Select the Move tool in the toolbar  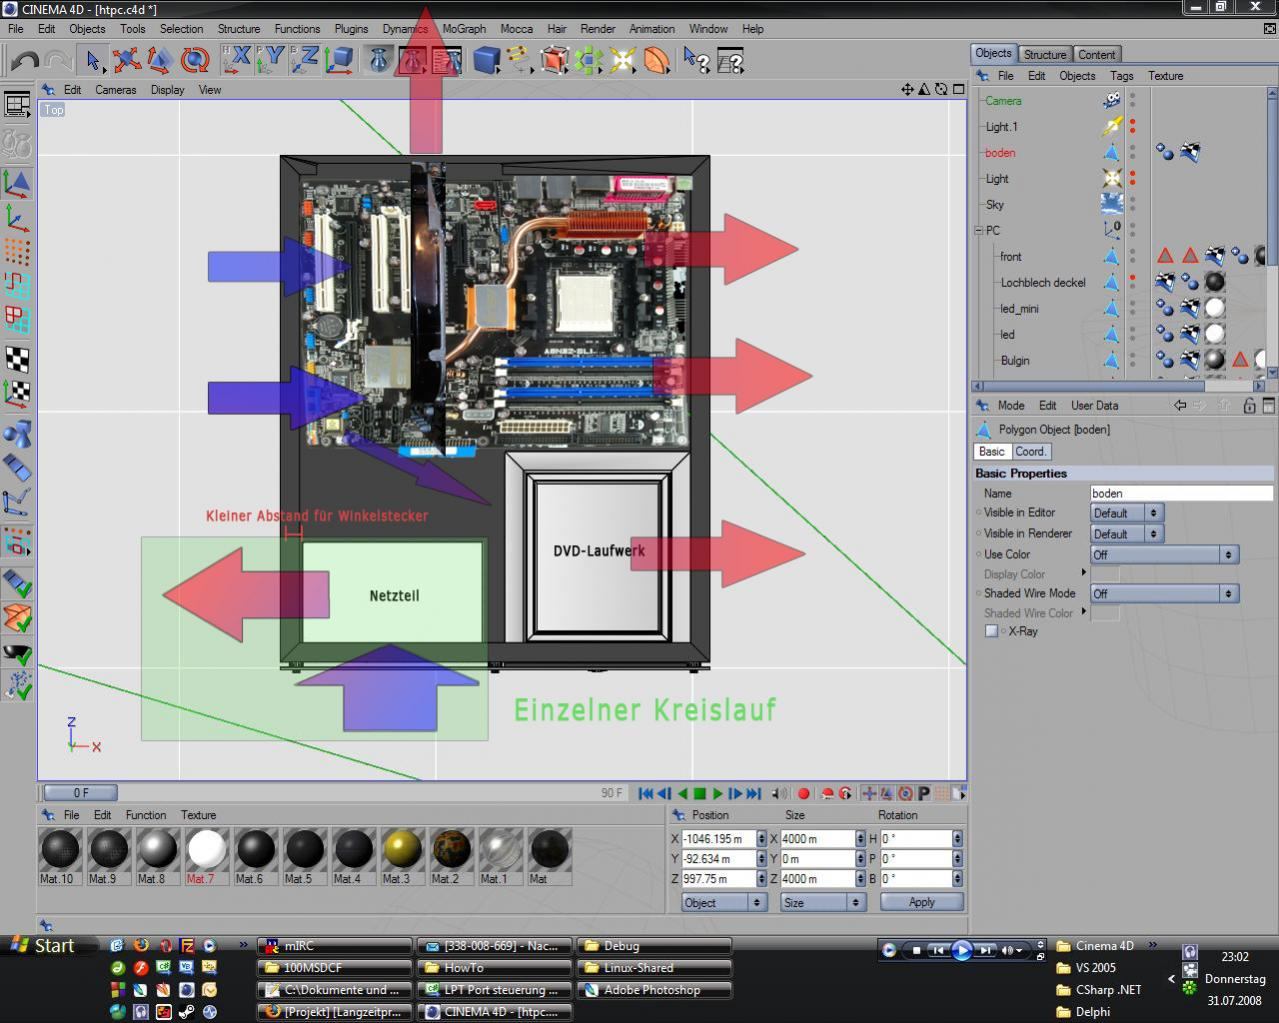(x=126, y=61)
